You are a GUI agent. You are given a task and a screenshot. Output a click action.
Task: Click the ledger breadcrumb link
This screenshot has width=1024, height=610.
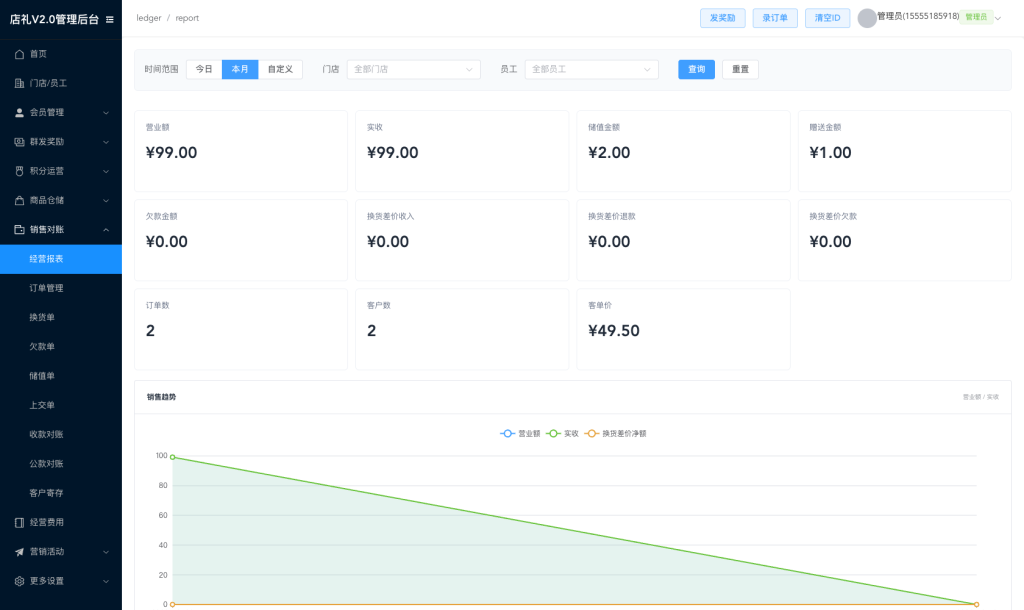pyautogui.click(x=149, y=18)
